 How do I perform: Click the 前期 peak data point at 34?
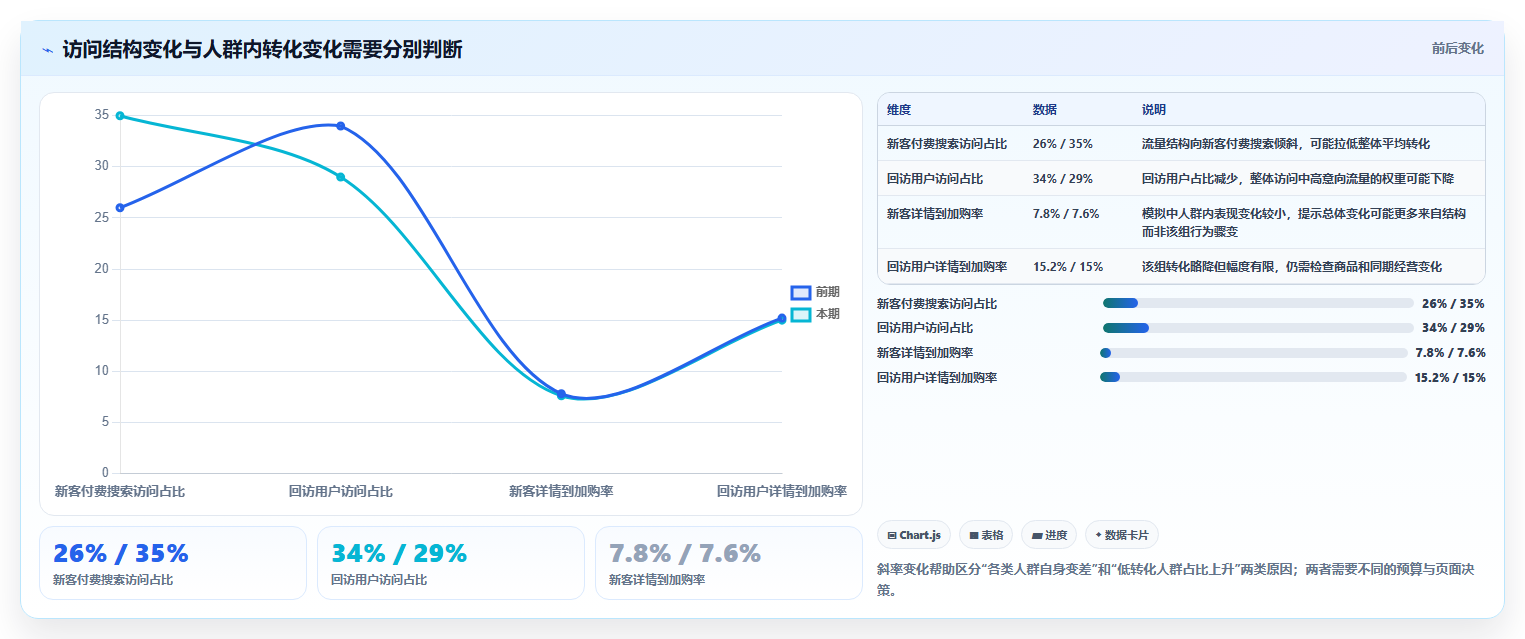(341, 126)
